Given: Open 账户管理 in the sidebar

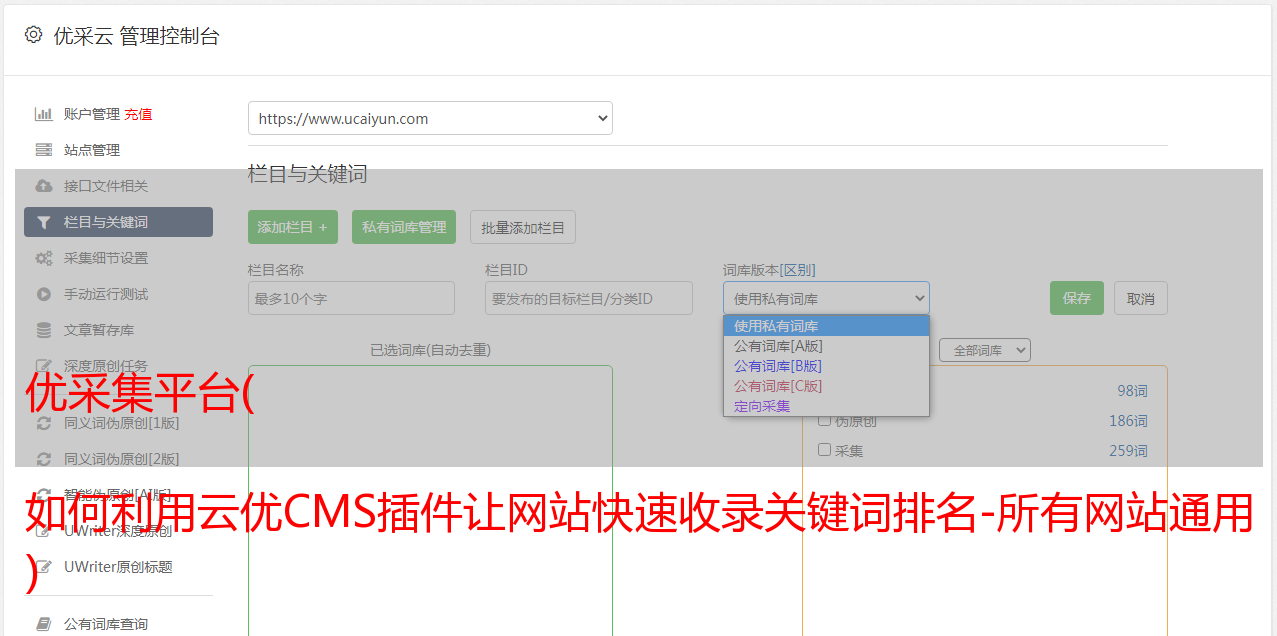Looking at the screenshot, I should (x=92, y=114).
